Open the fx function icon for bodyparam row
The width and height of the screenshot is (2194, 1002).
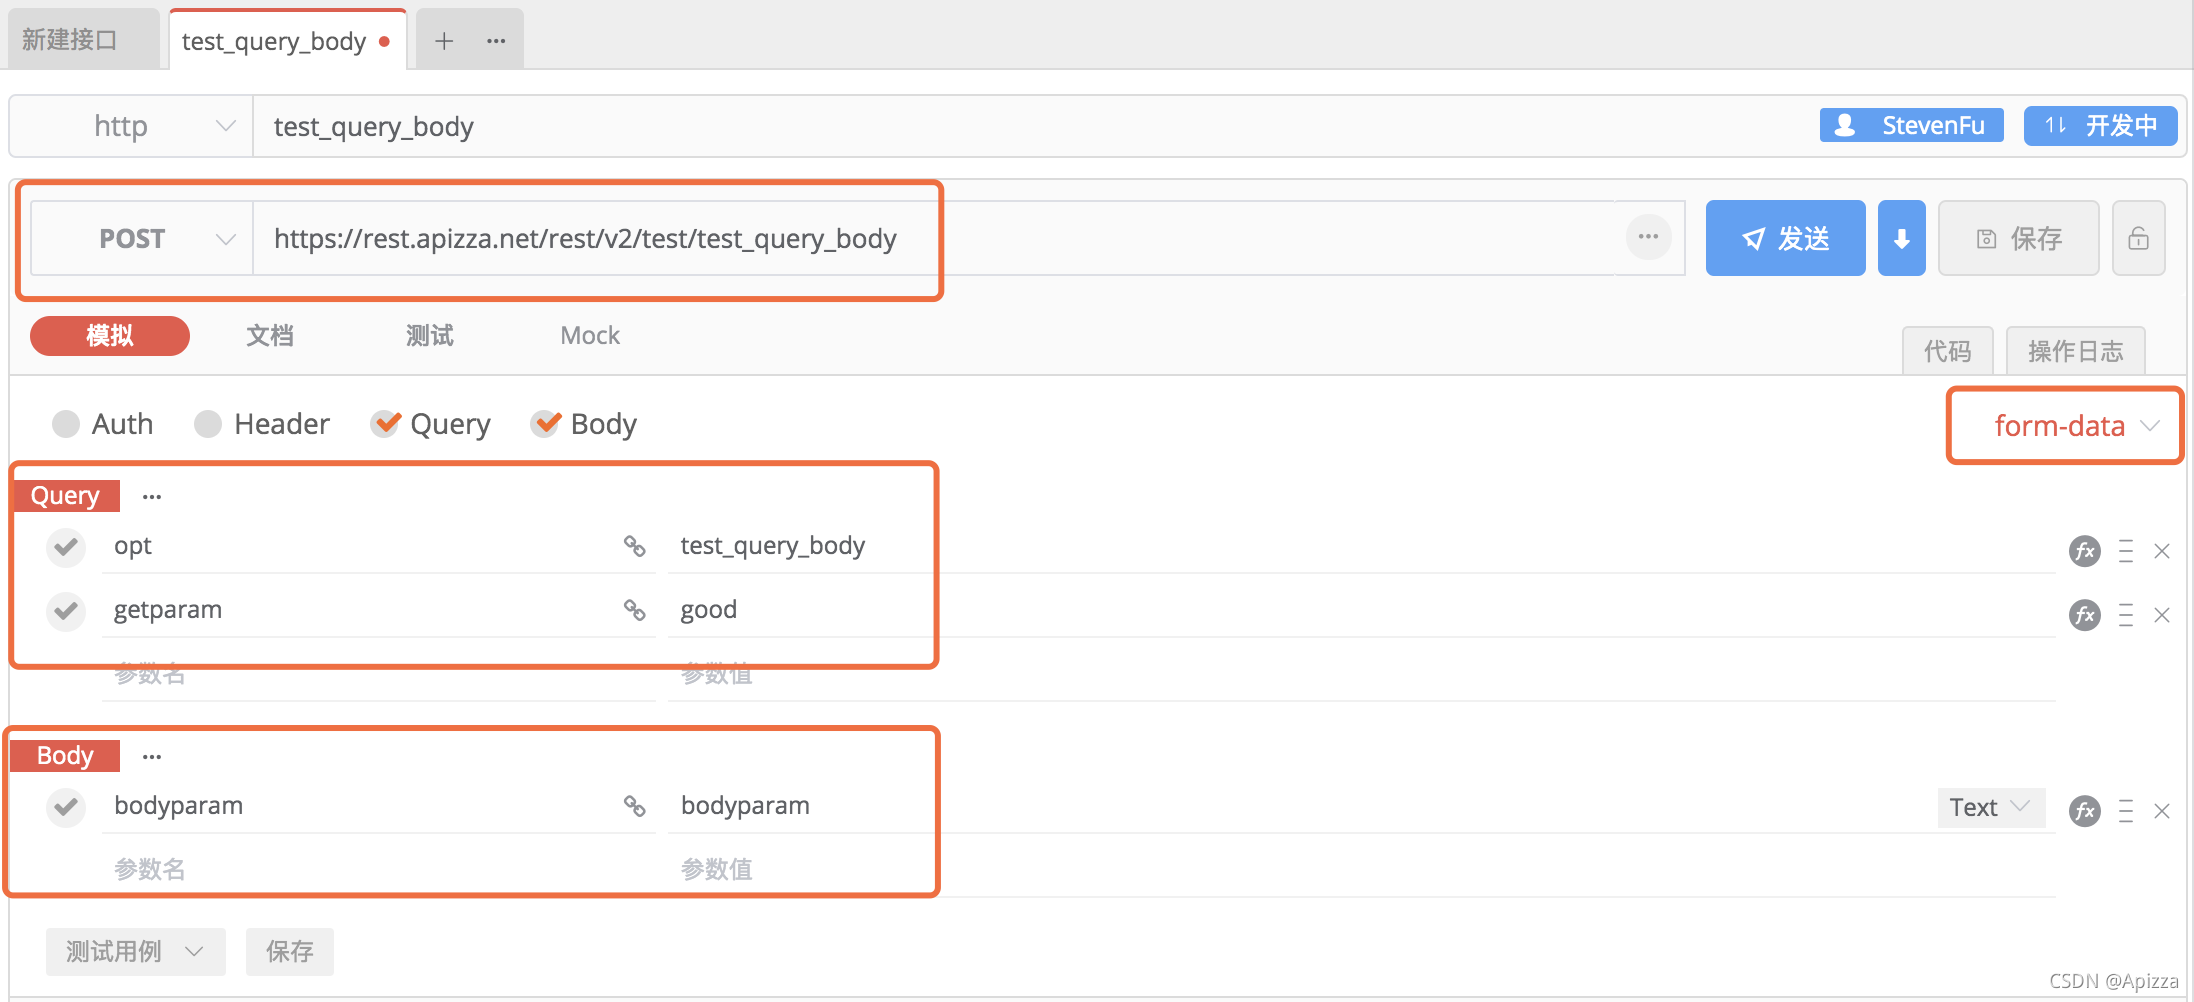pos(2084,811)
